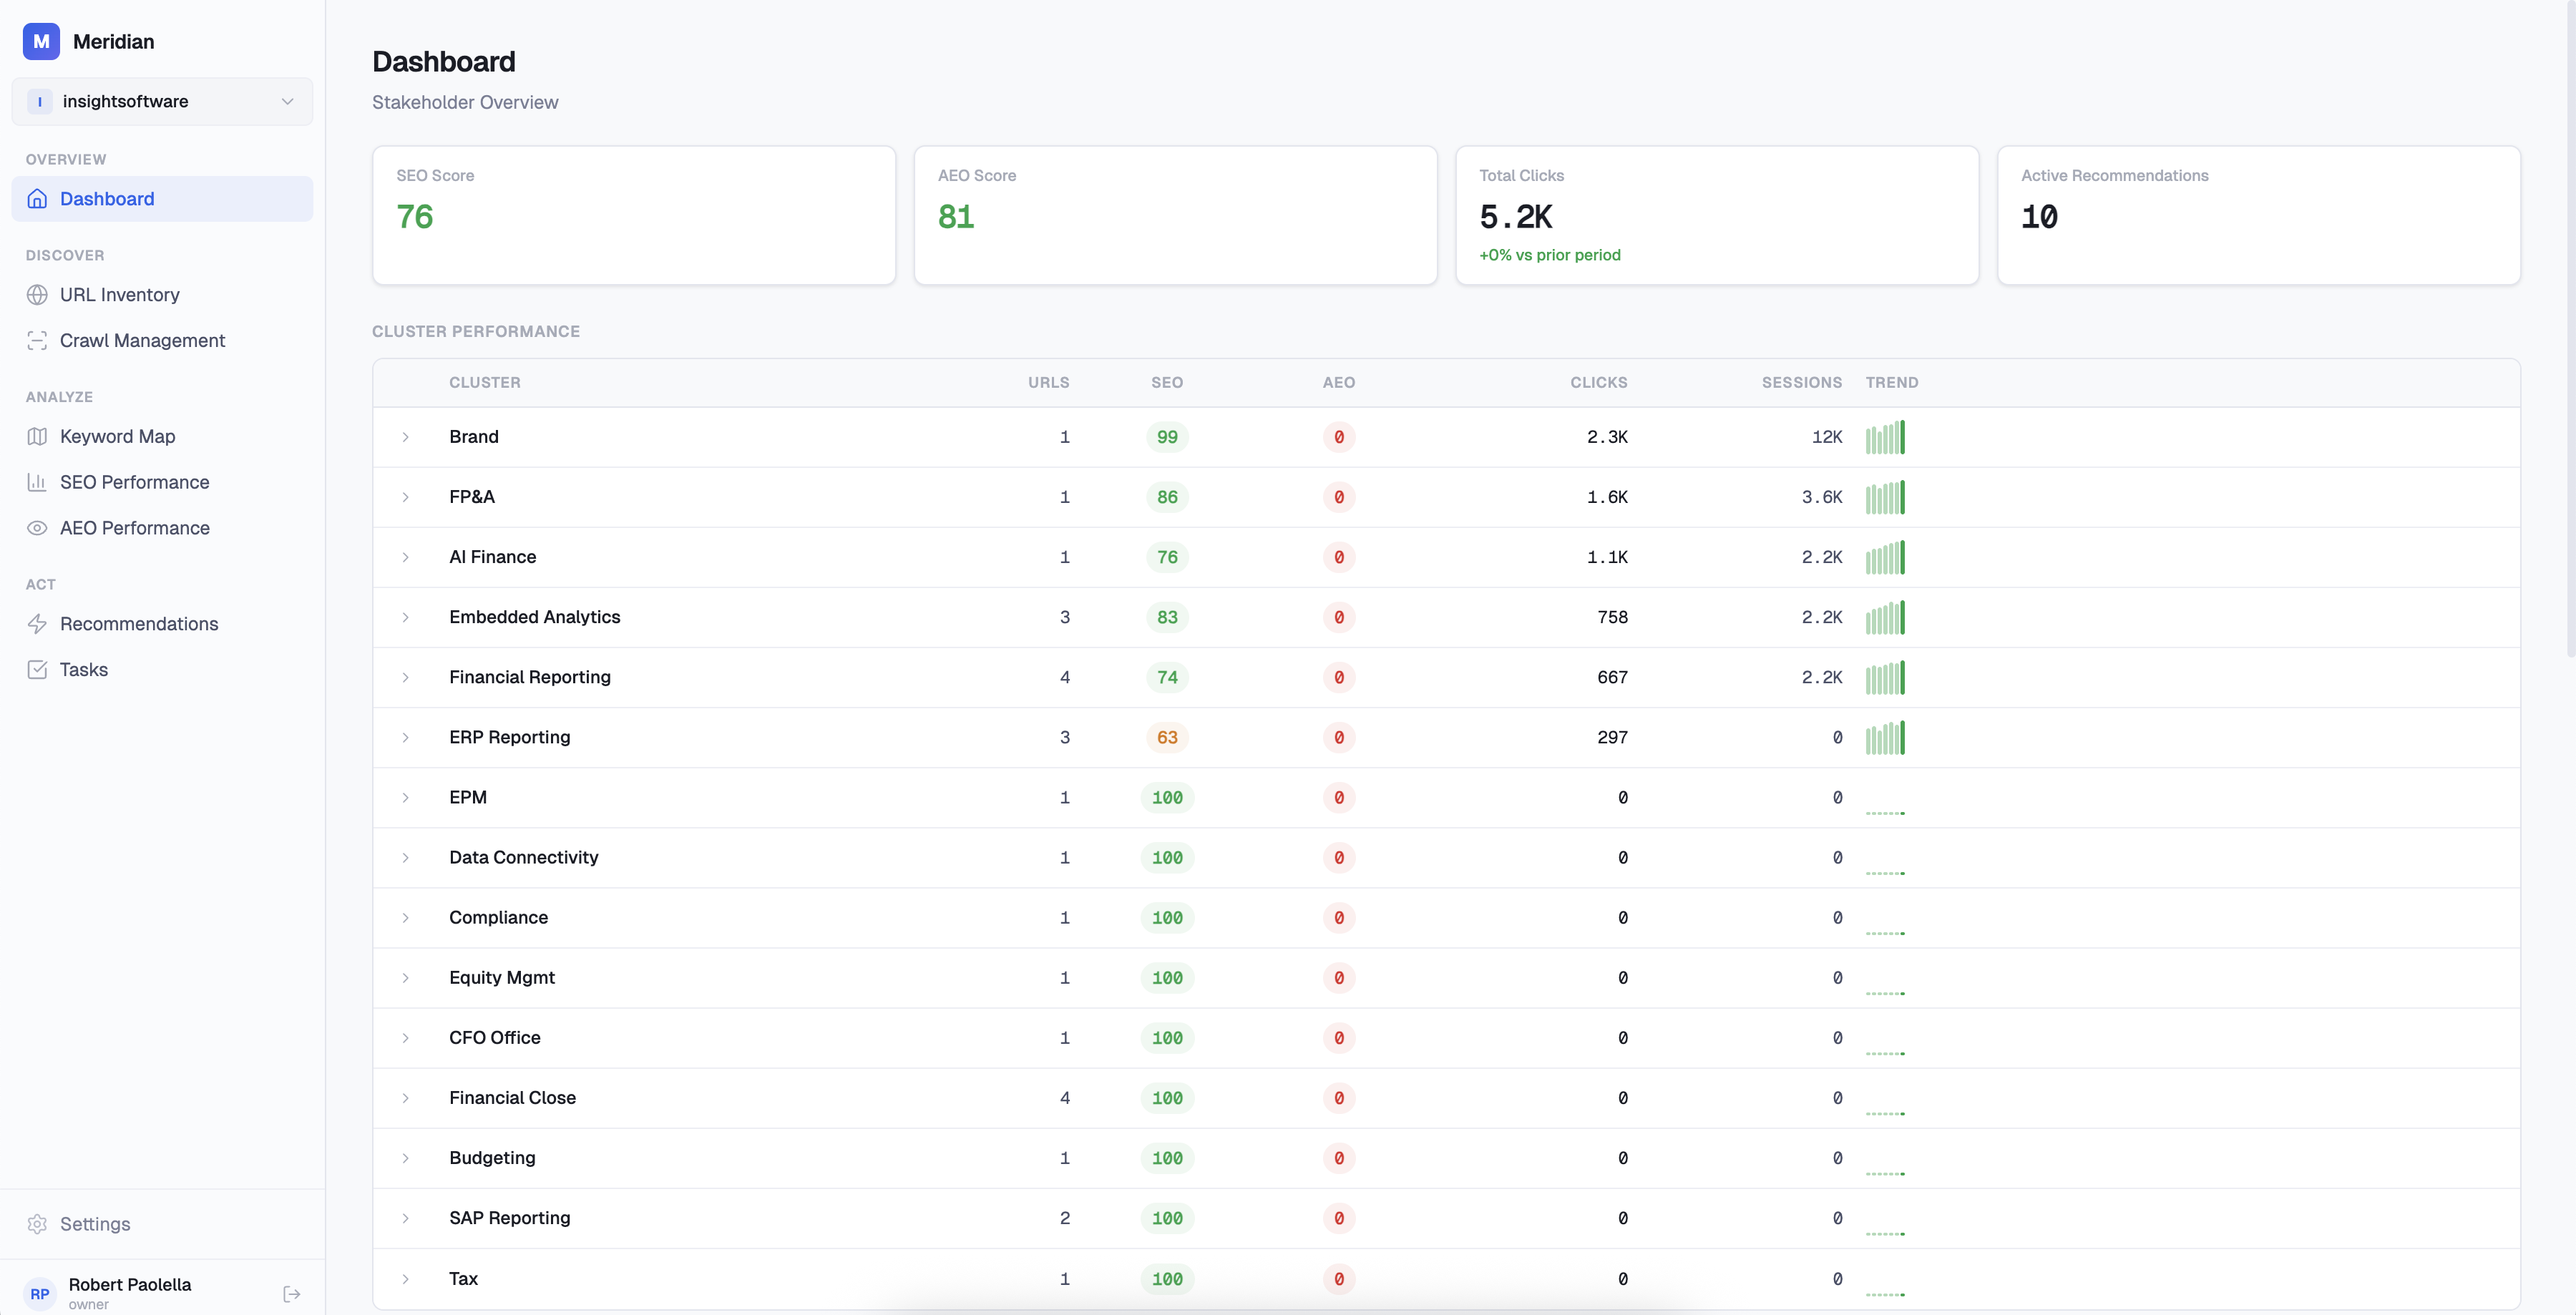Click the SEO column header
Screen dimensions: 2576x1315
[1167, 383]
